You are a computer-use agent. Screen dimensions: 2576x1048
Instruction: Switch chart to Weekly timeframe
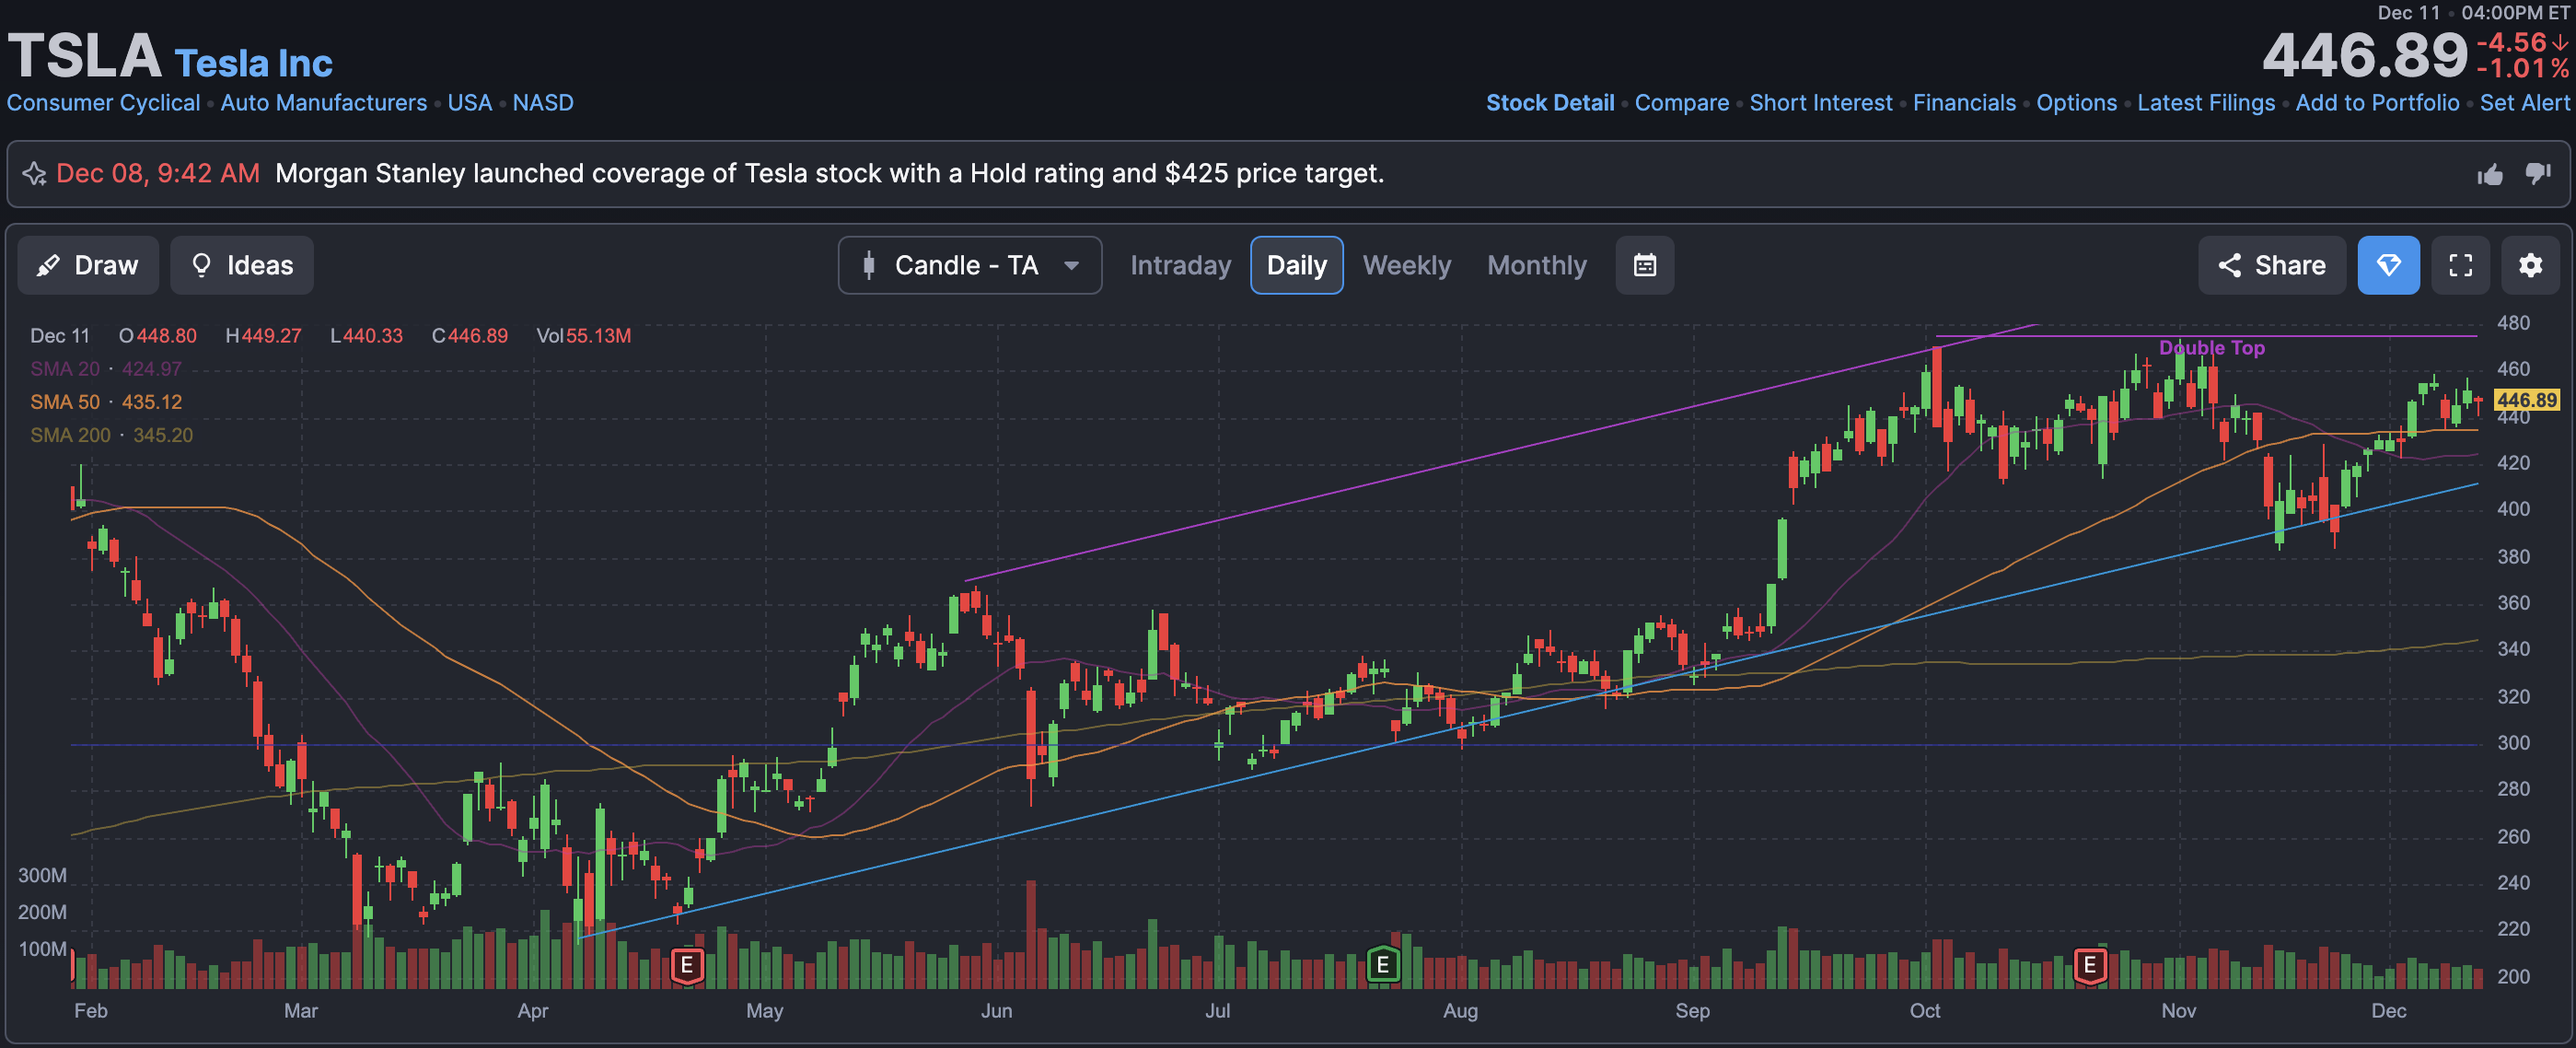(1406, 265)
